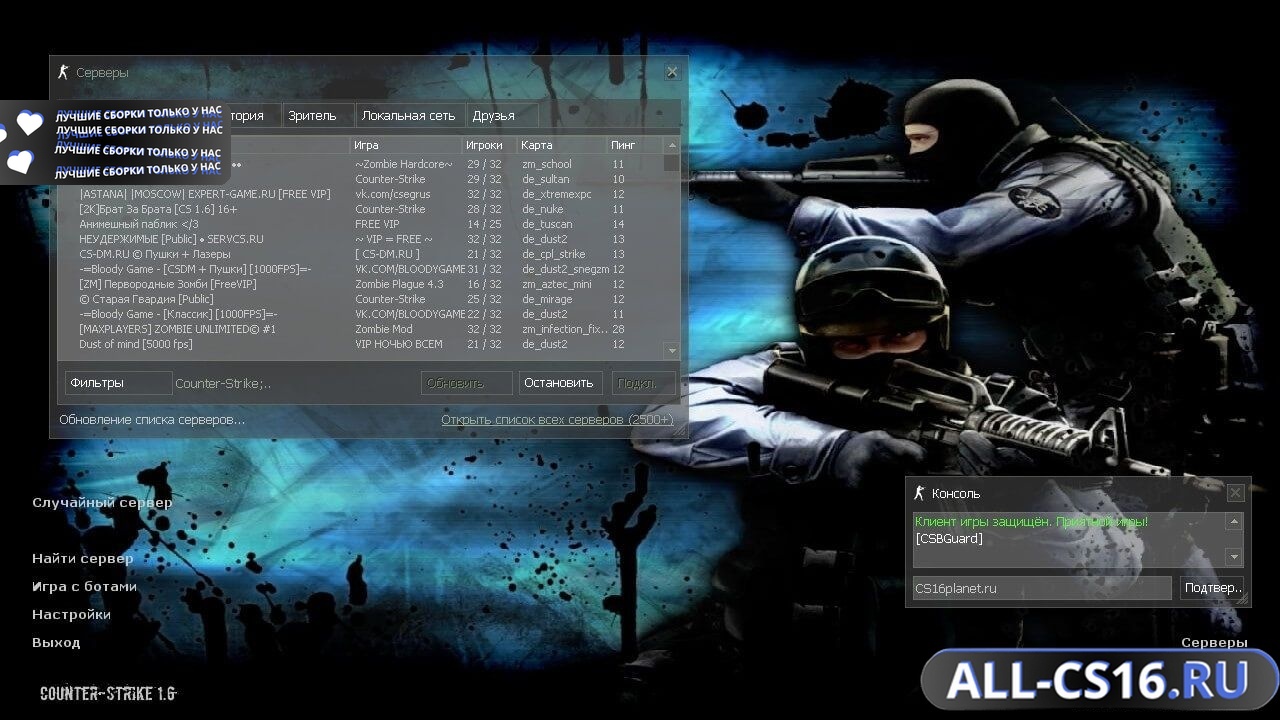The image size is (1280, 720).
Task: Focus console input with CS16planet.ru
Action: pyautogui.click(x=1041, y=588)
